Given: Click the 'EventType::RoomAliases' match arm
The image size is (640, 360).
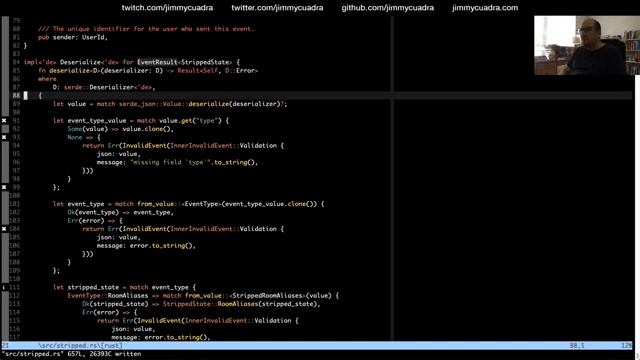Looking at the screenshot, I should tap(203, 296).
